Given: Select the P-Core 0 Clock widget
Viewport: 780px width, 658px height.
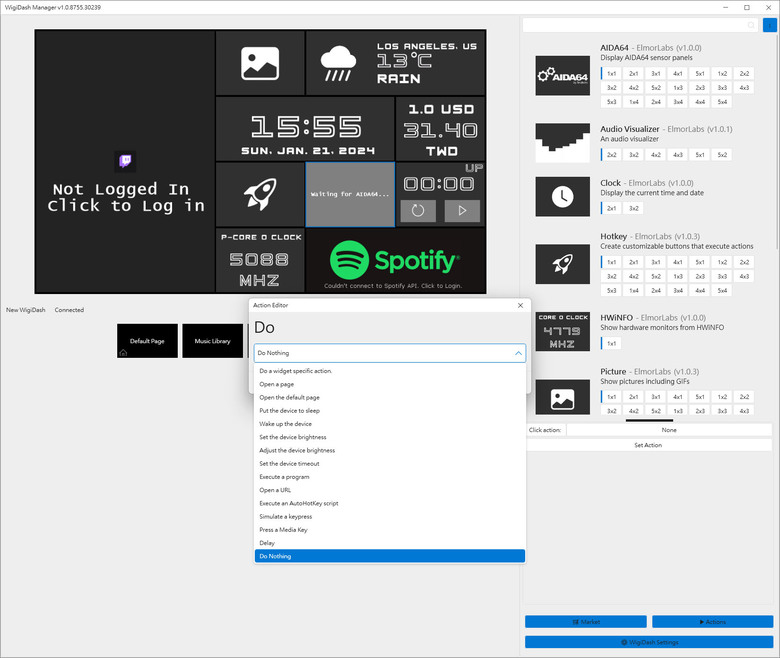Looking at the screenshot, I should [x=260, y=261].
